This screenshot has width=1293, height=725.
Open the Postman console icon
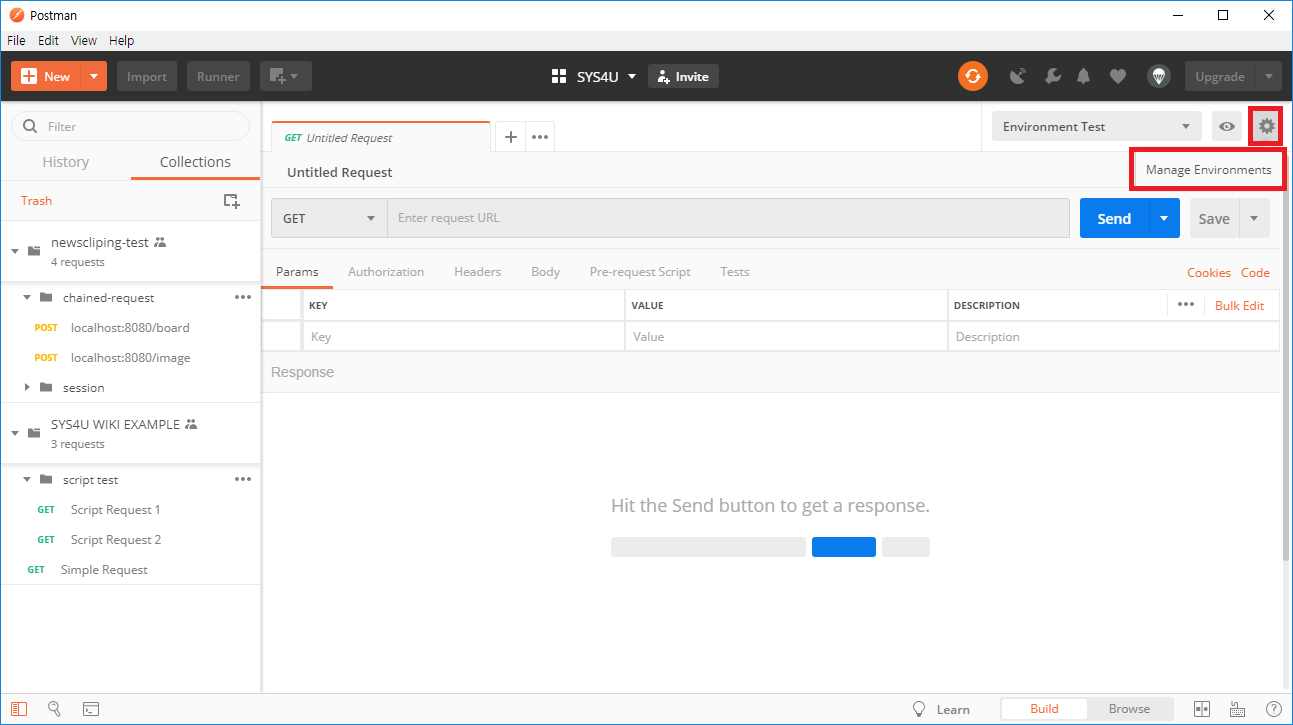coord(90,709)
